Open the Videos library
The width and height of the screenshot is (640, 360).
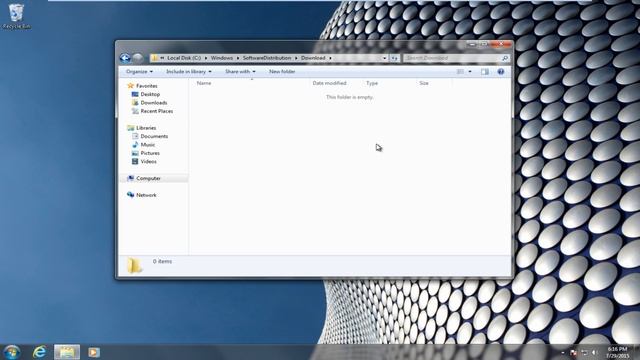point(149,162)
